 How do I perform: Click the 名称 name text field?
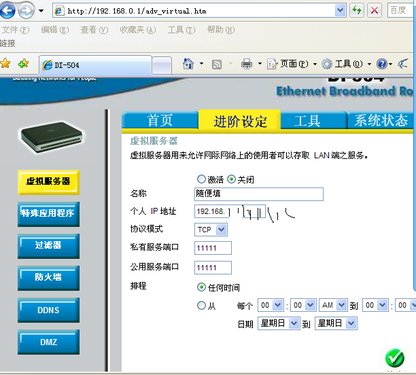click(x=259, y=194)
